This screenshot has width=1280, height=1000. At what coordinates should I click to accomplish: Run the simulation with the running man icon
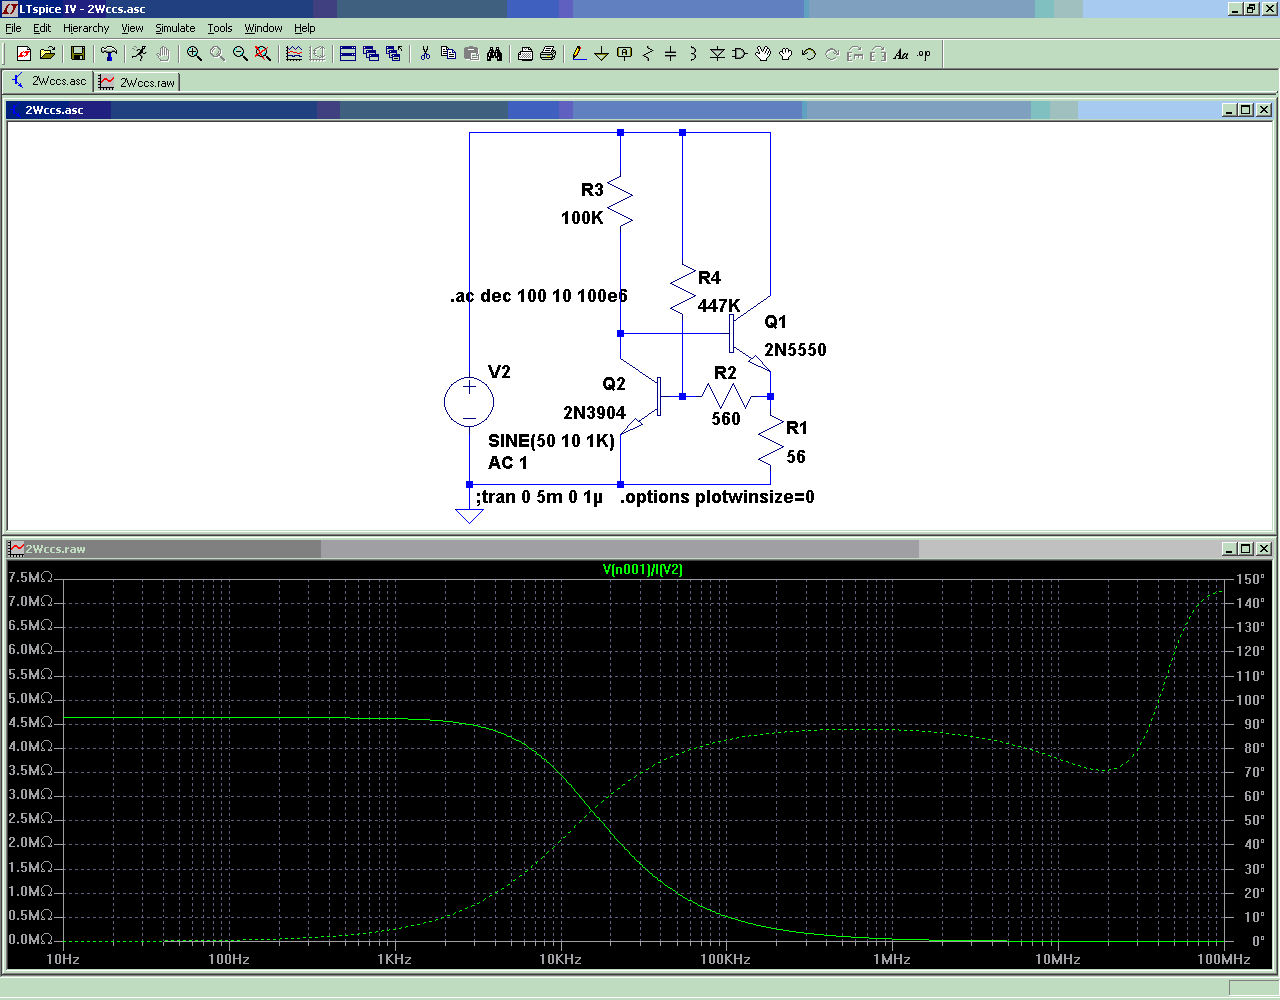140,54
